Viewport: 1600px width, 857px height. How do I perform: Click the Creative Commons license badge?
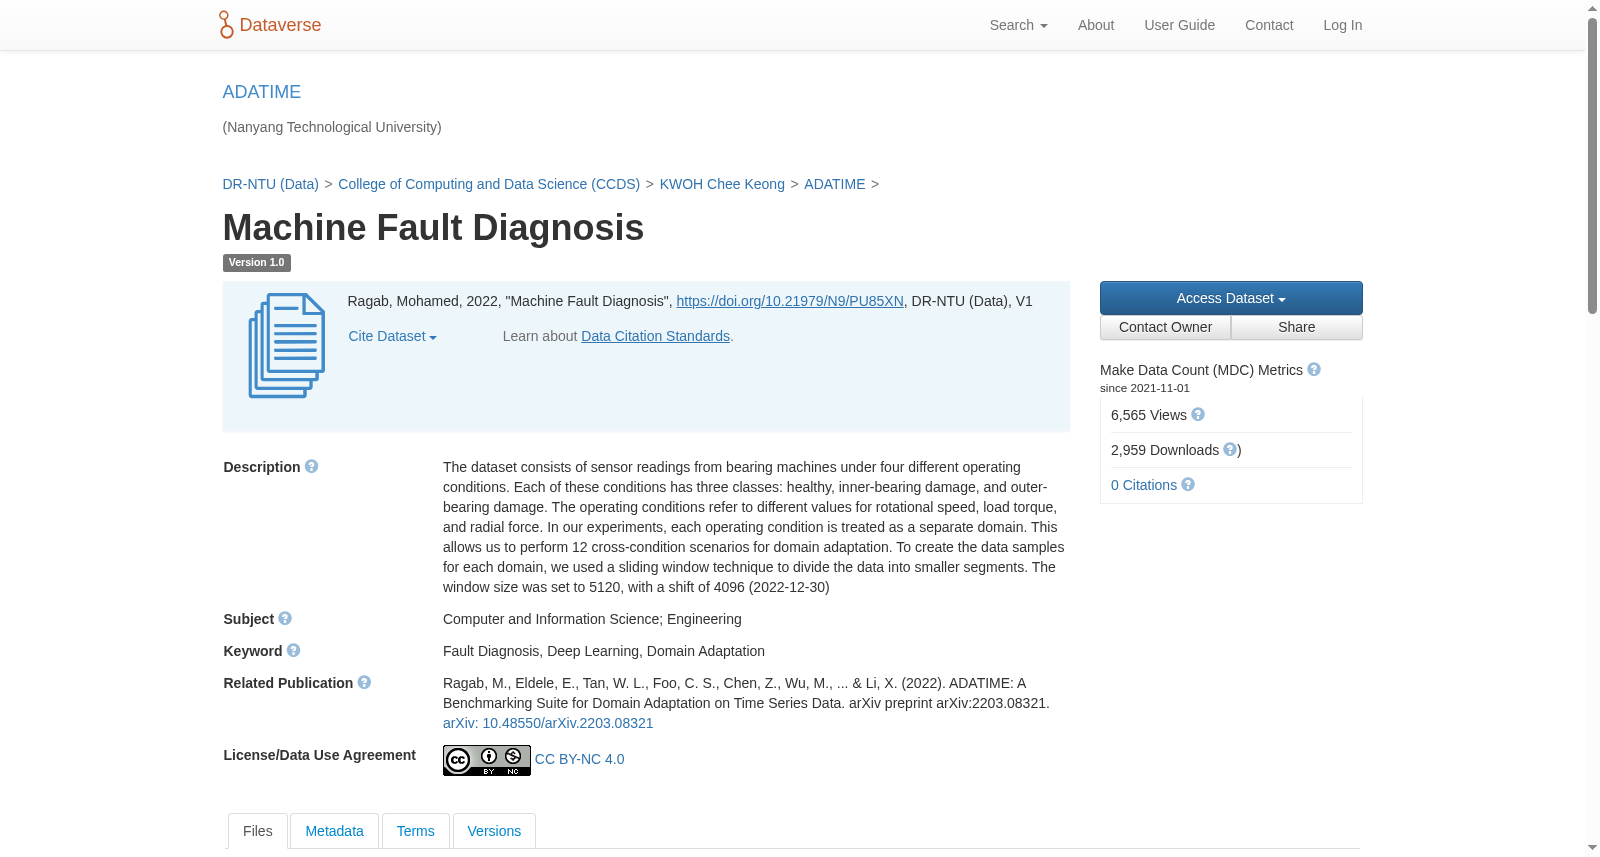click(487, 761)
